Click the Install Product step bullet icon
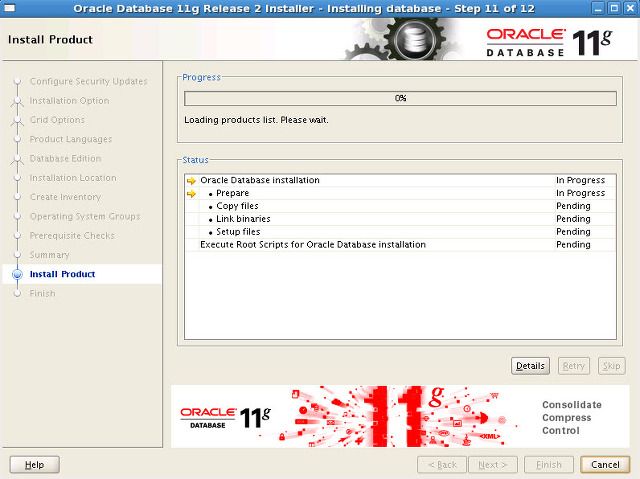Viewport: 640px width, 479px height. pos(17,274)
